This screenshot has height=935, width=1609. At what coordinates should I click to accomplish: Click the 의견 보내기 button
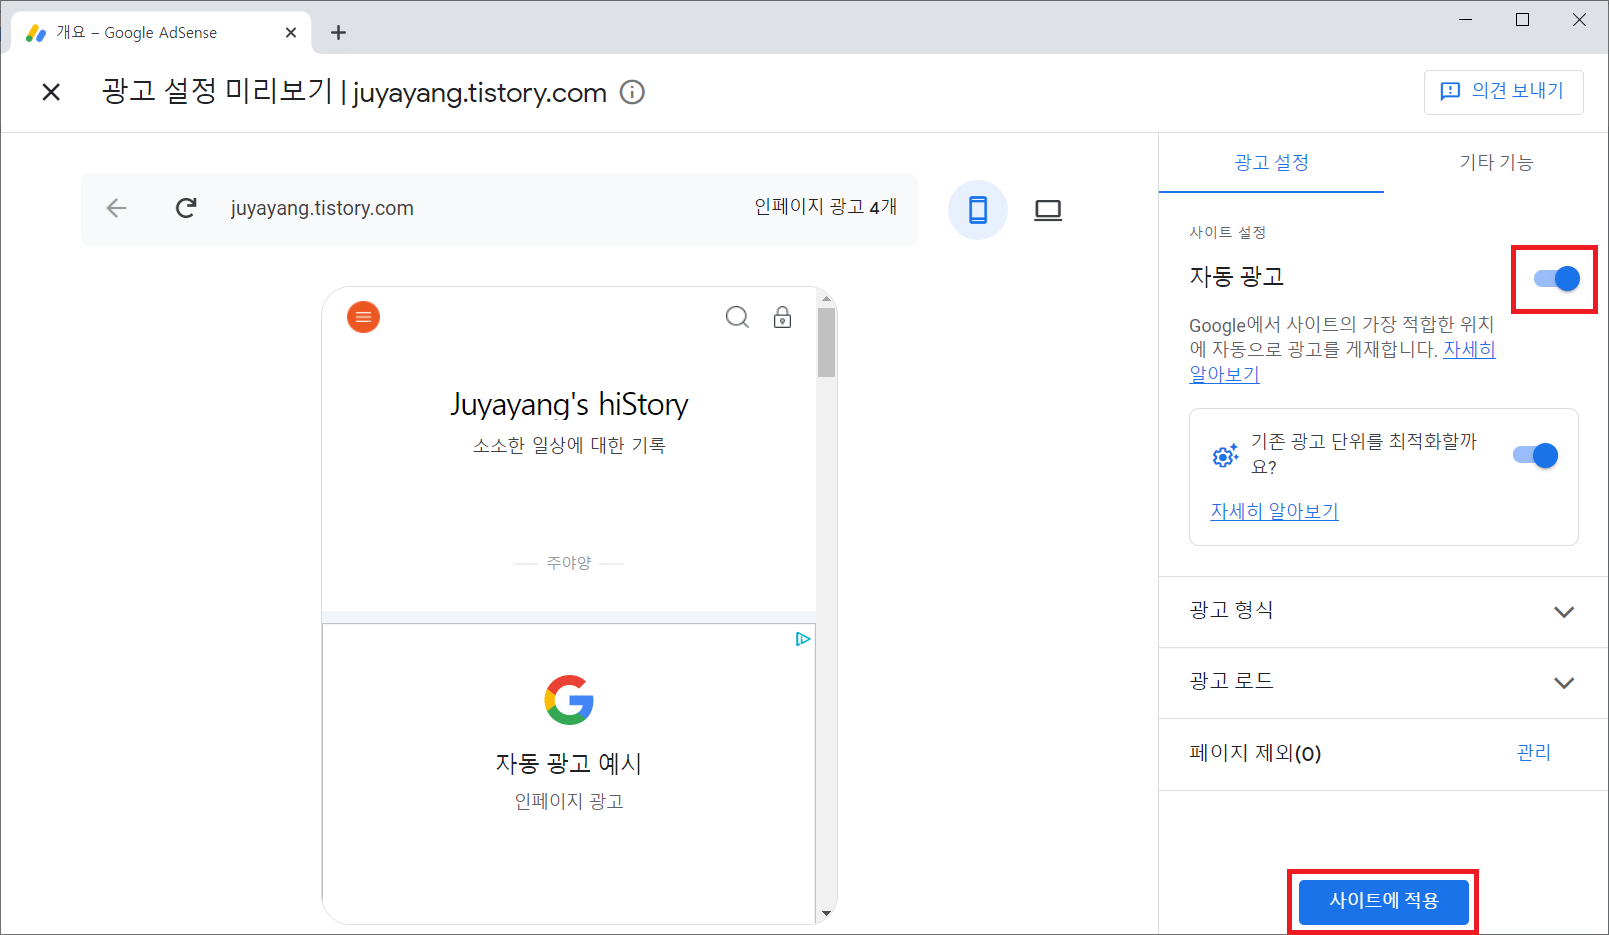pos(1503,92)
